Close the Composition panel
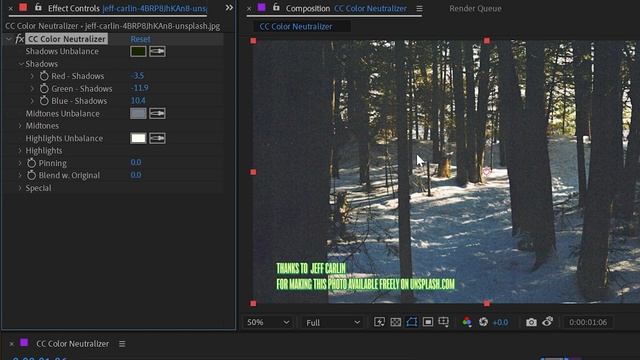640x360 pixels. coord(249,8)
